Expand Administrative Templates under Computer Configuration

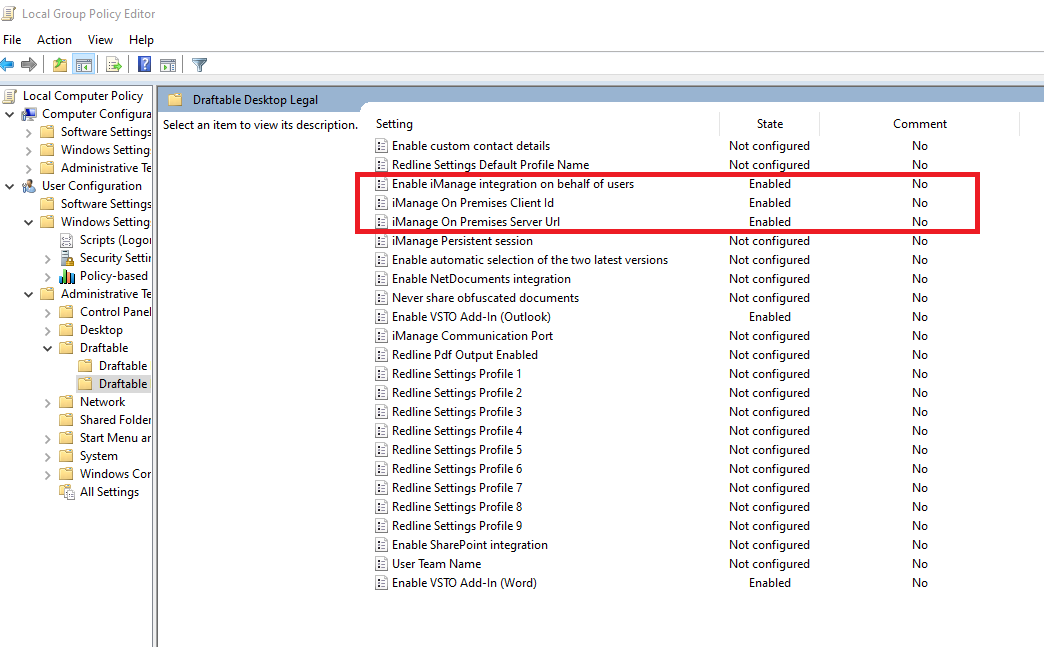click(29, 168)
